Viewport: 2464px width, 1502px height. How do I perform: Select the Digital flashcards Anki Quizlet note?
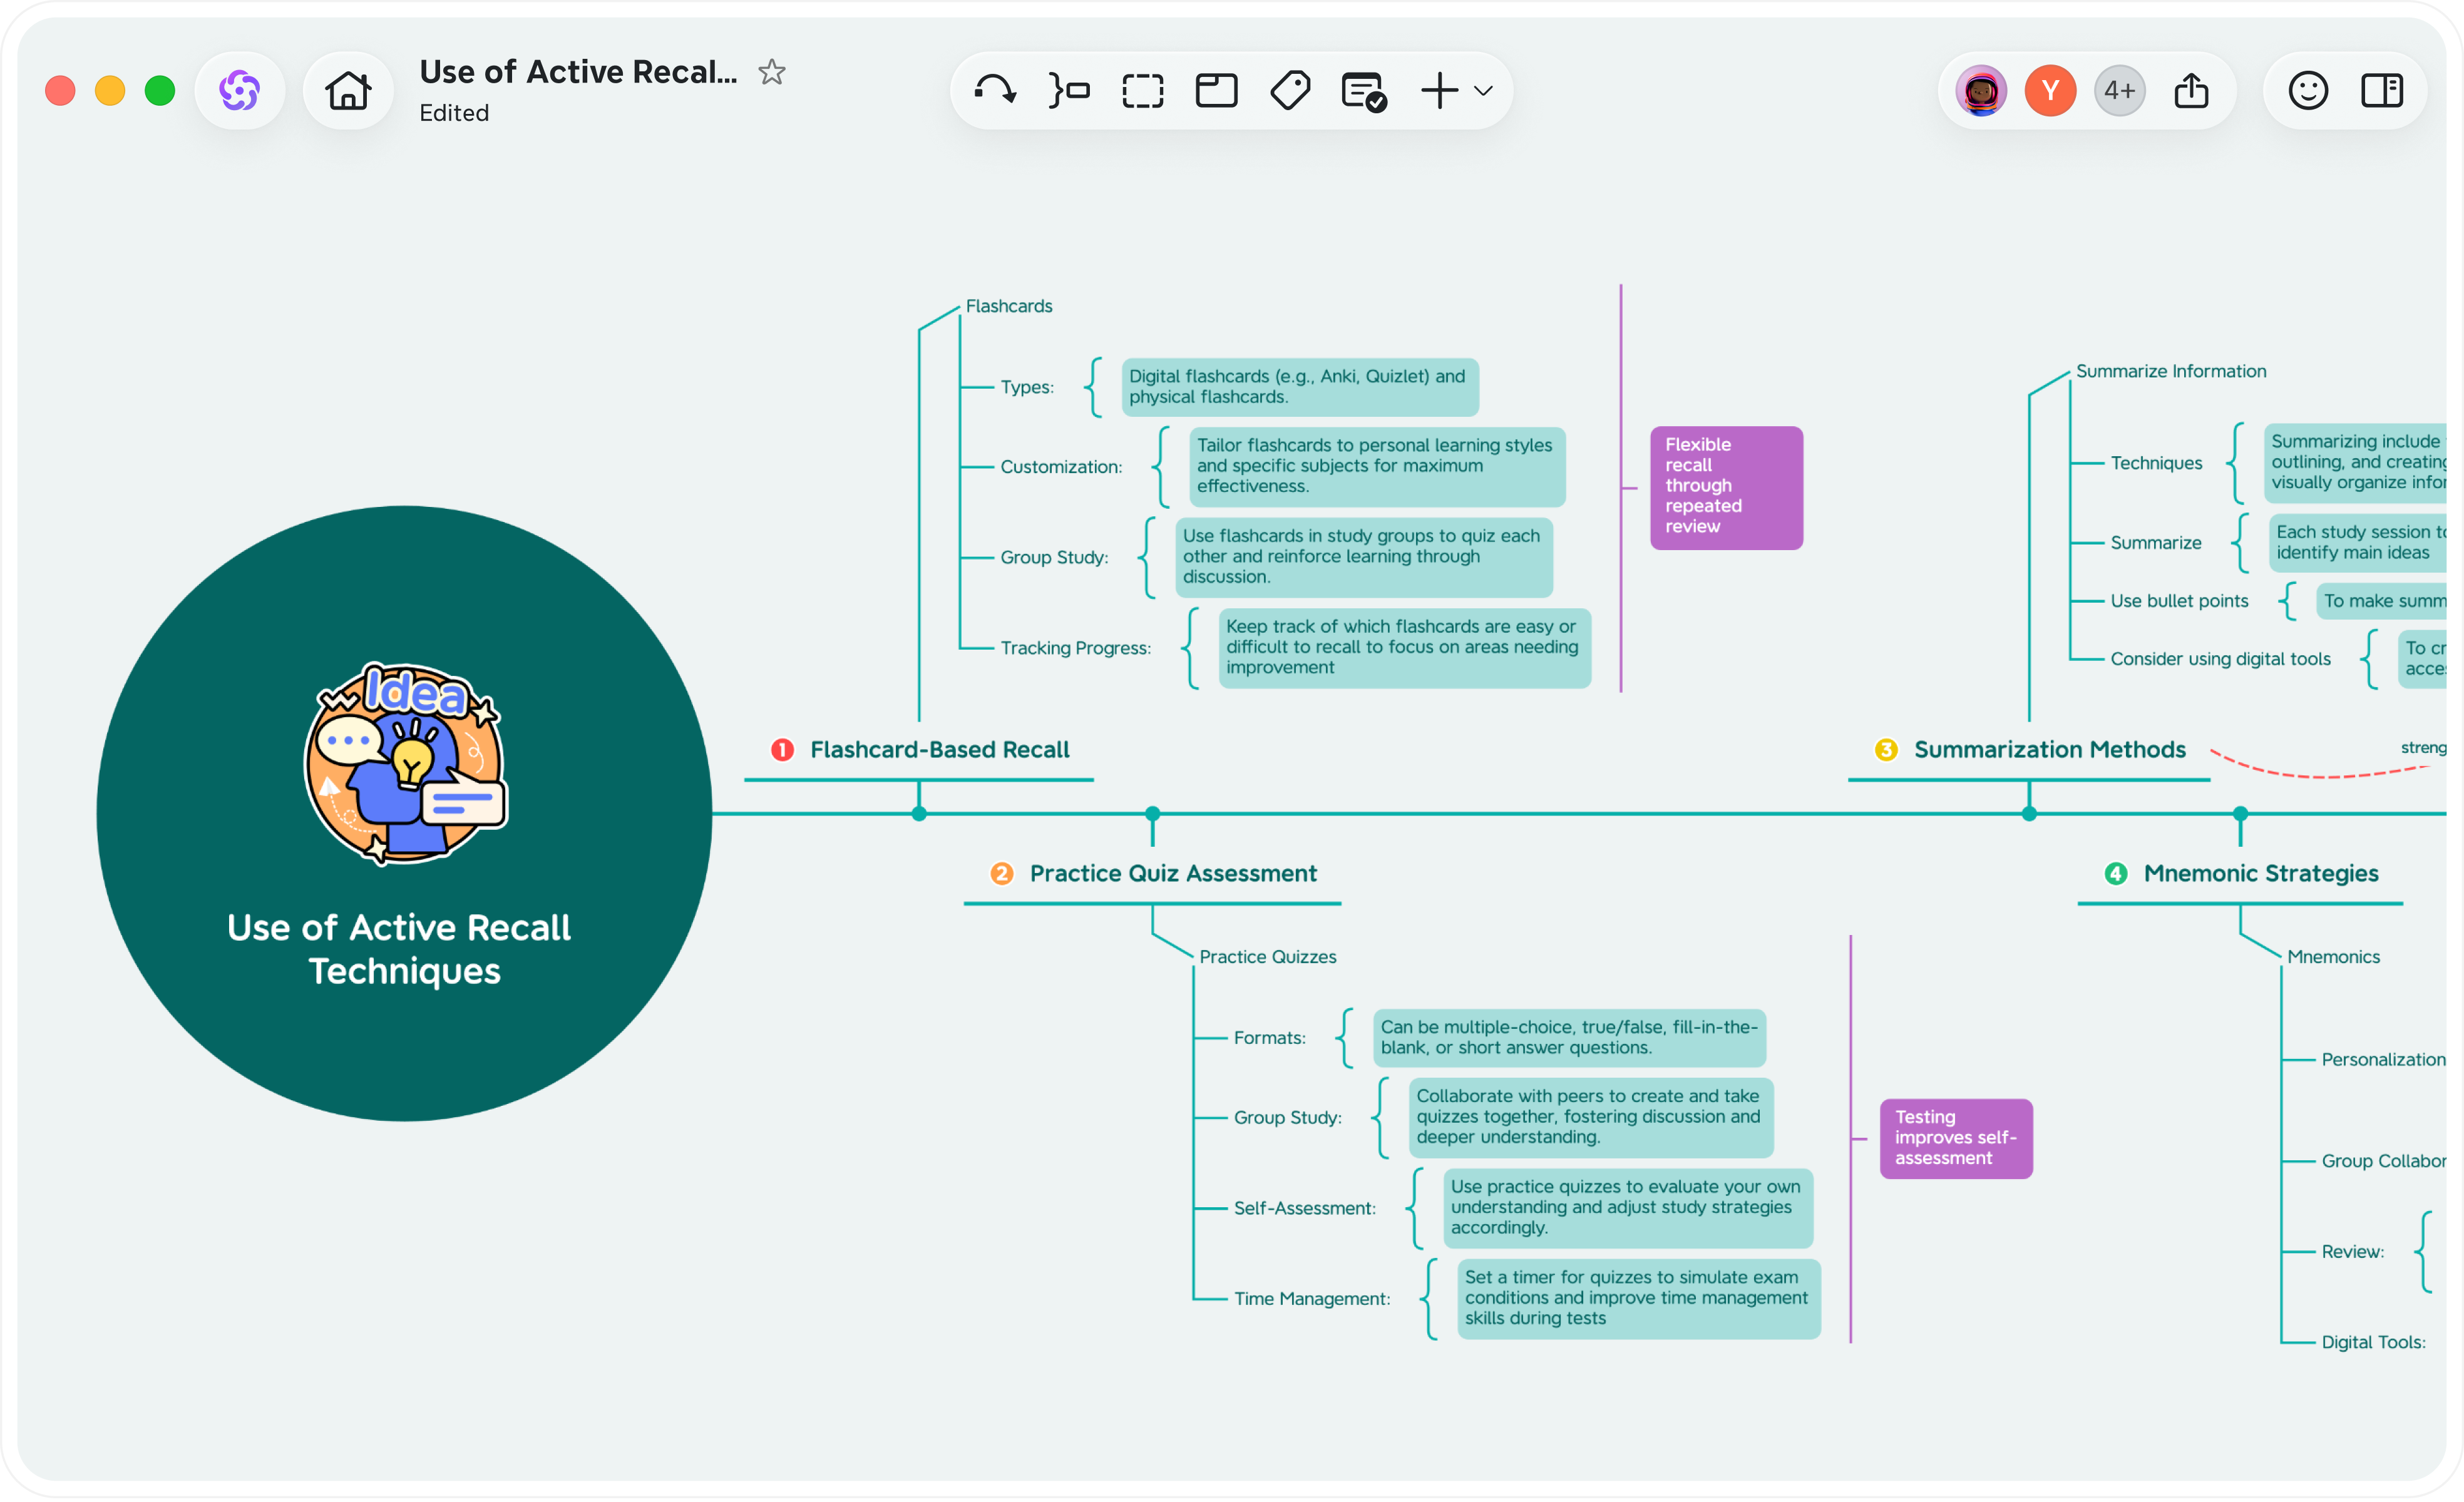(x=1300, y=387)
